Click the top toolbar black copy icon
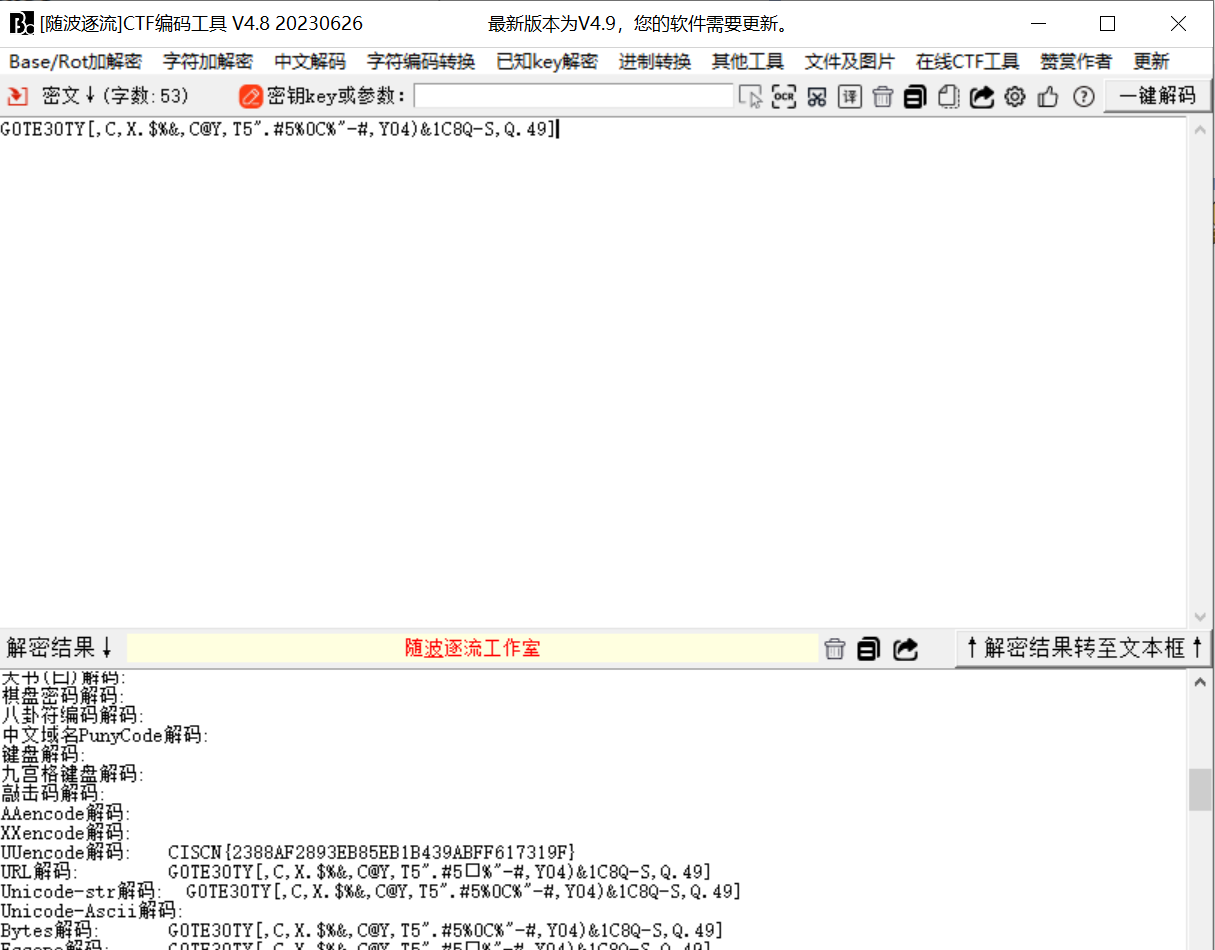 point(915,96)
